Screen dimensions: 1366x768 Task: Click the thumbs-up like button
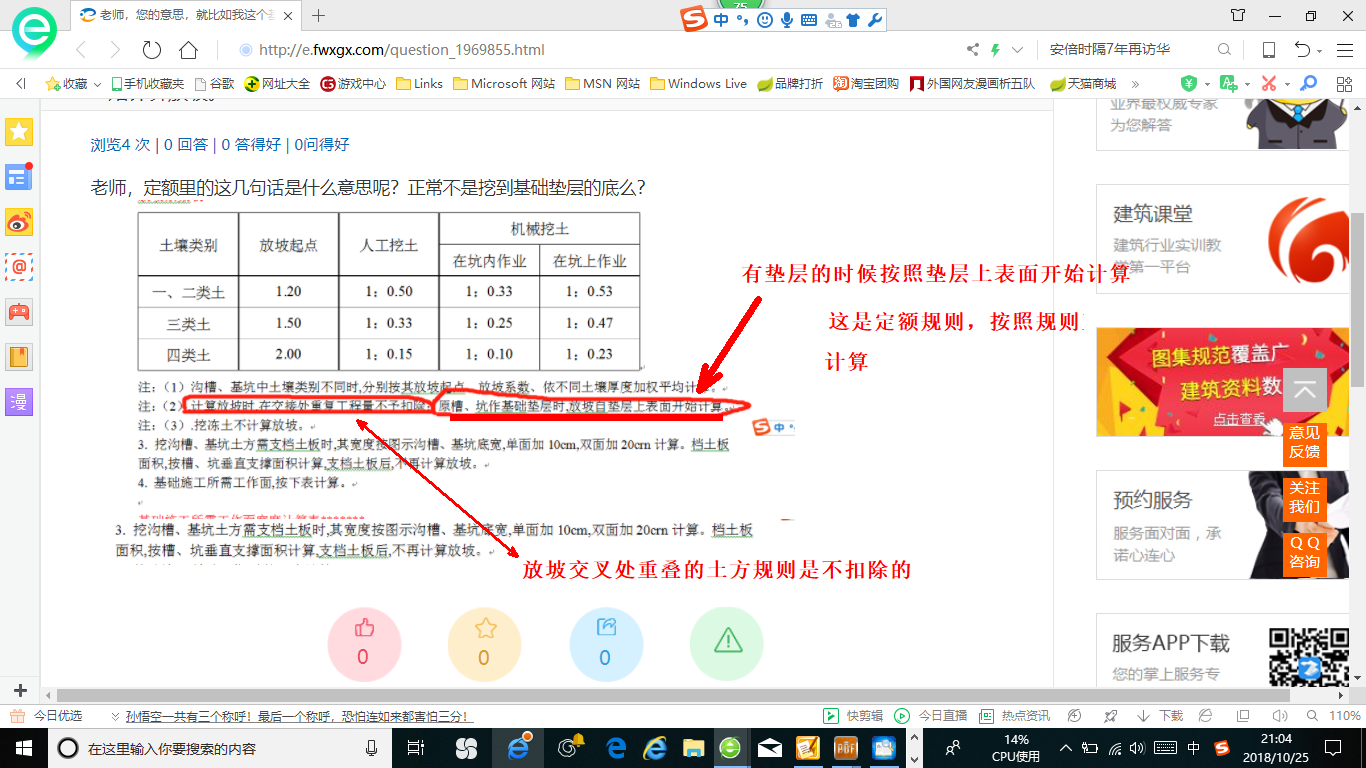(364, 643)
